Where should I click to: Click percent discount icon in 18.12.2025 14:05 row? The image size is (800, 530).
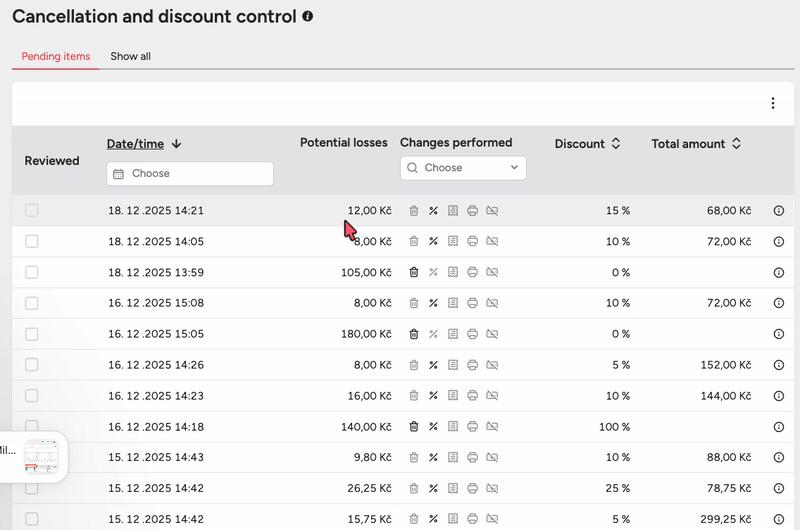433,242
